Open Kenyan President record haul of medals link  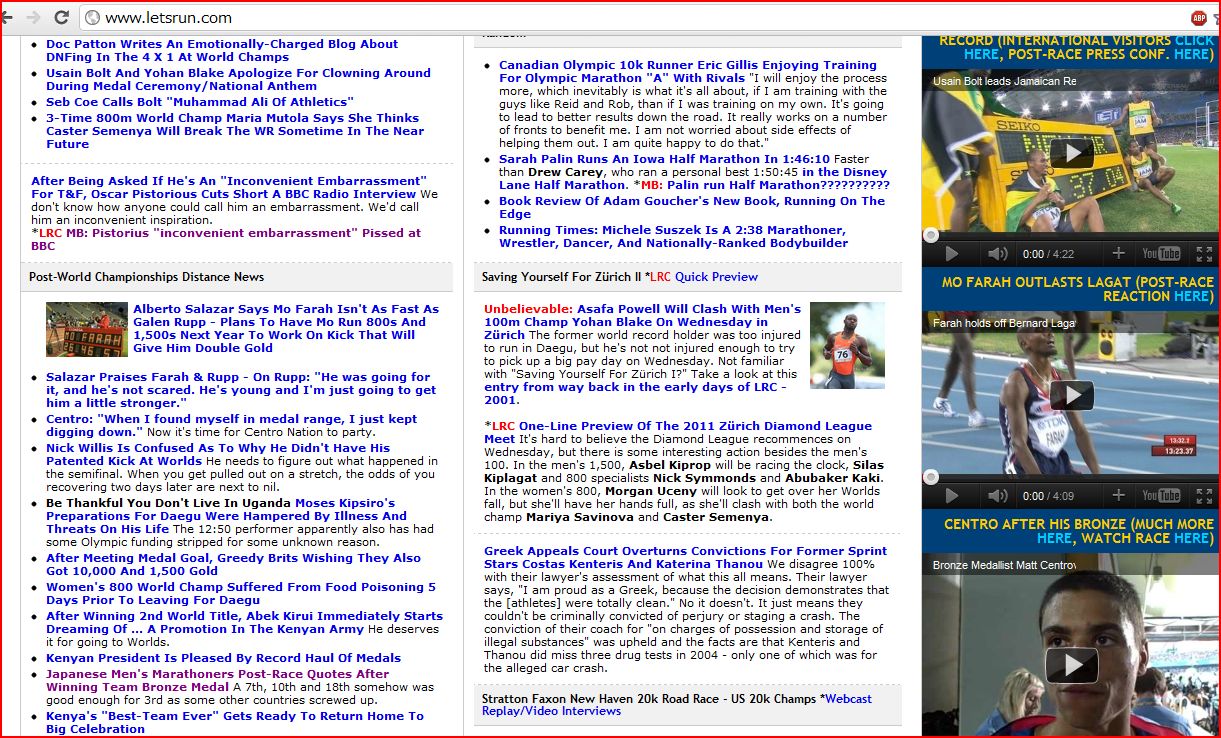(223, 658)
